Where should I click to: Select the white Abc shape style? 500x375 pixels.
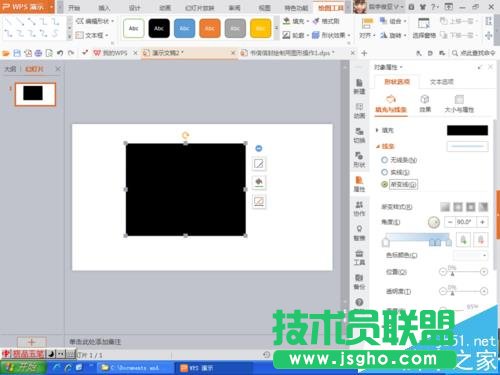pyautogui.click(x=134, y=28)
